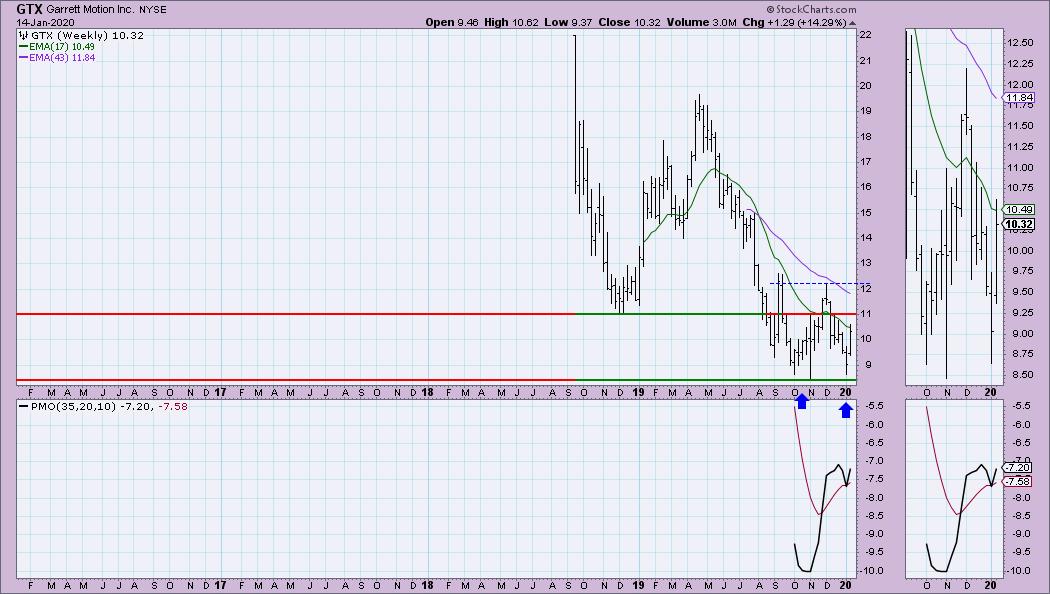Click the bold 10.32 flag on zoomed axis

click(x=1019, y=224)
